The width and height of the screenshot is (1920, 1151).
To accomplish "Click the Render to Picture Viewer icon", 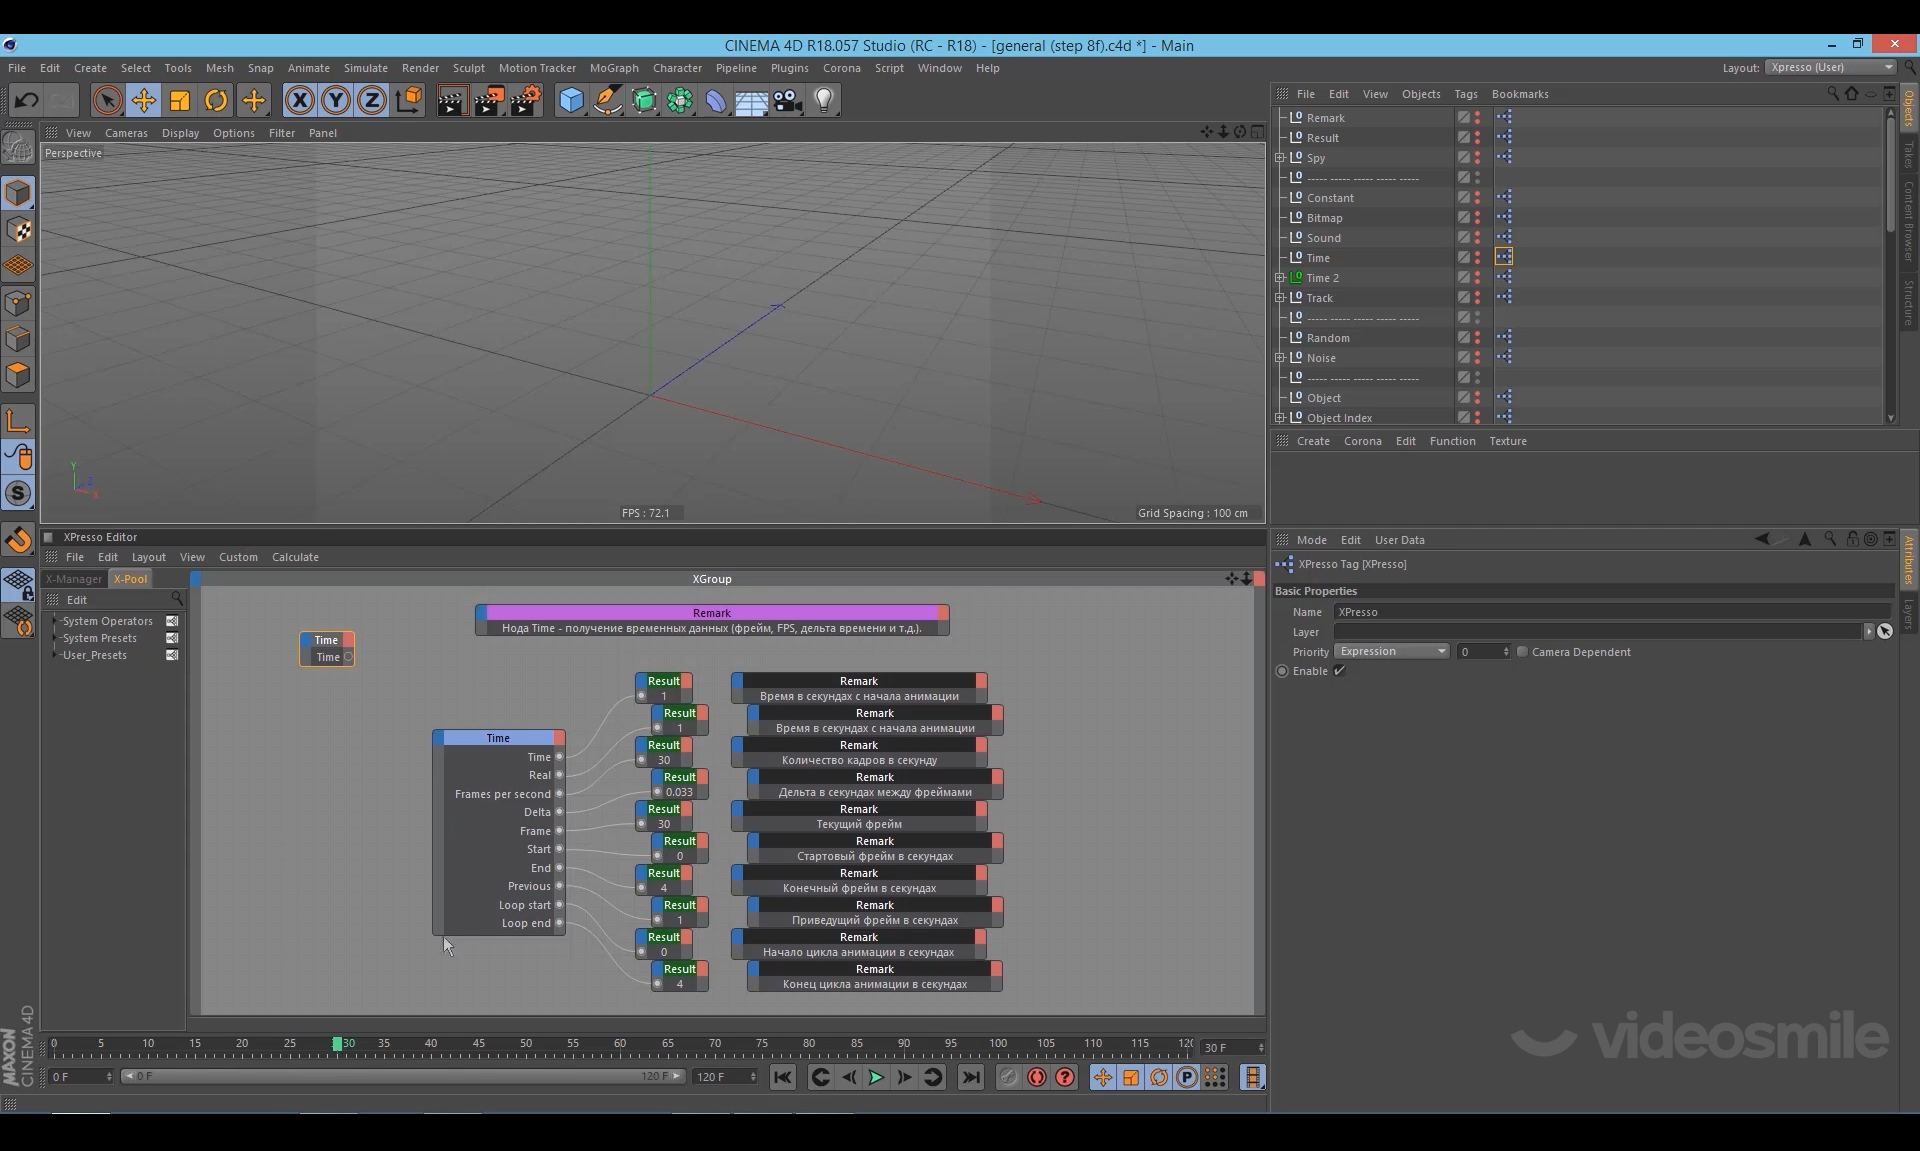I will pyautogui.click(x=489, y=100).
